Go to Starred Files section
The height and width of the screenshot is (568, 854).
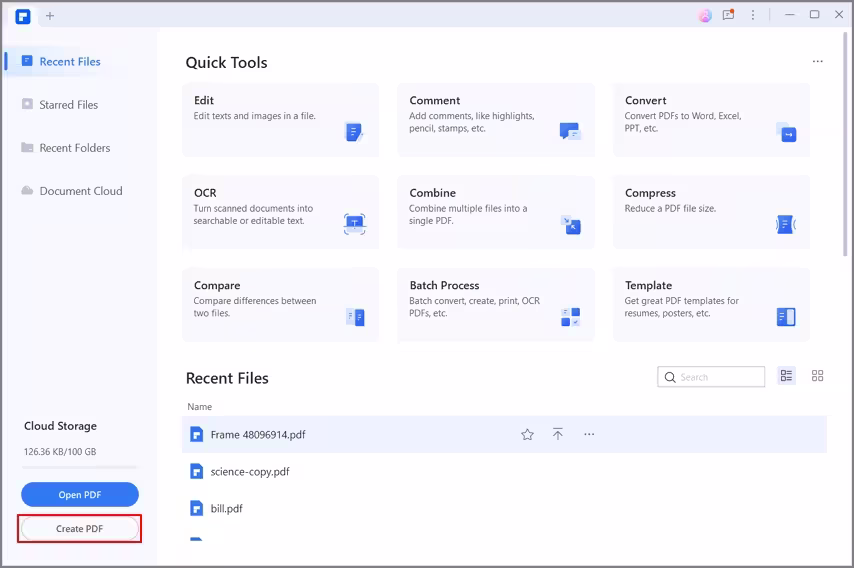coord(68,105)
